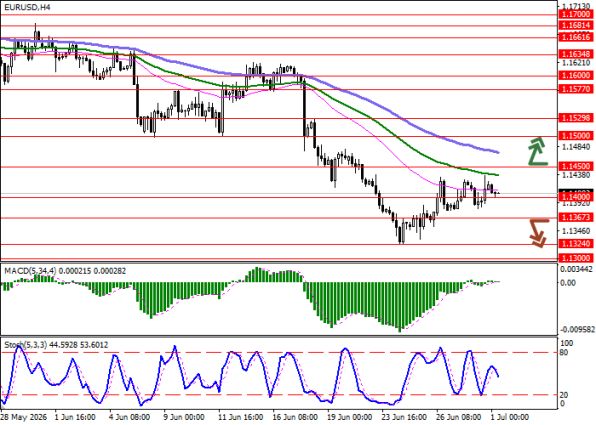Screen dimensions: 596x425
Task: Click the 1.16210 price scale value
Action: [x=576, y=63]
